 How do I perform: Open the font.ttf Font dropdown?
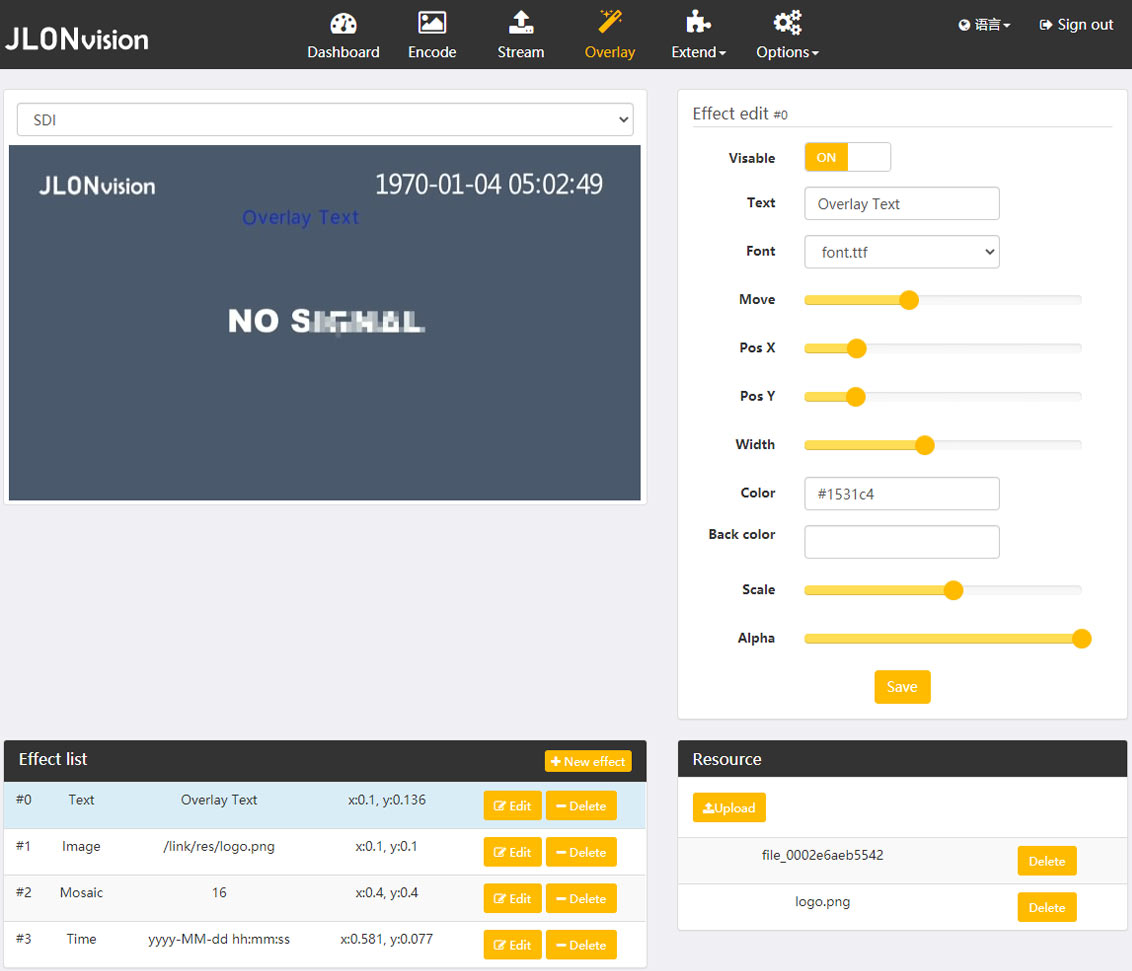(x=902, y=252)
